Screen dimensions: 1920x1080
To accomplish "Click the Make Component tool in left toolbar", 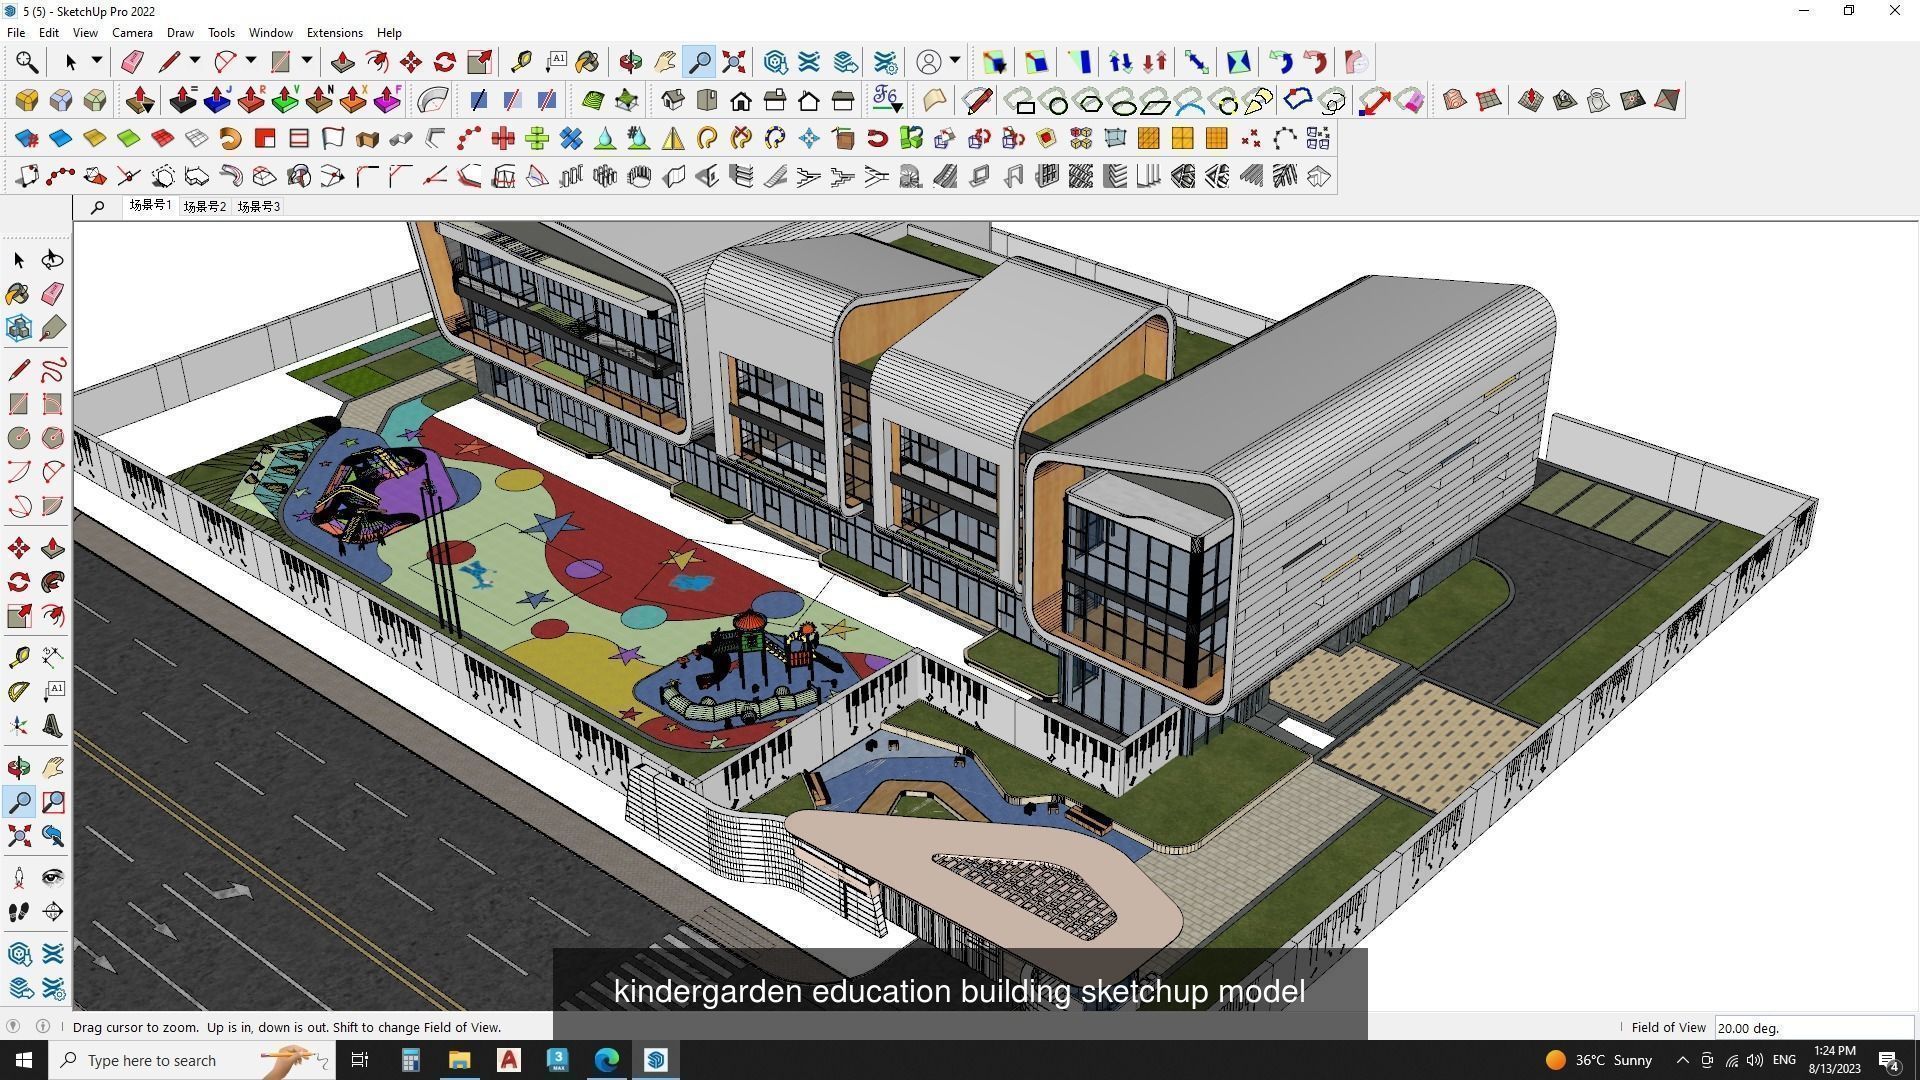I will tap(19, 328).
